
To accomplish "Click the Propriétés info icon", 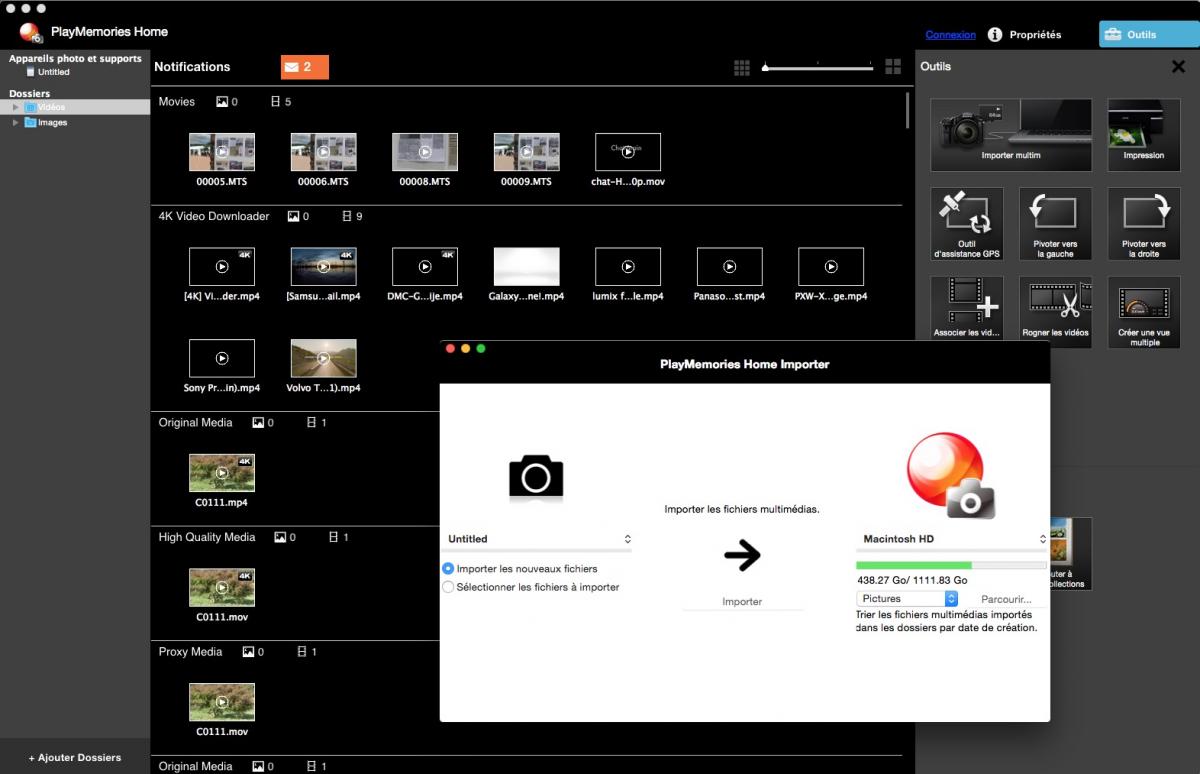I will [x=995, y=34].
